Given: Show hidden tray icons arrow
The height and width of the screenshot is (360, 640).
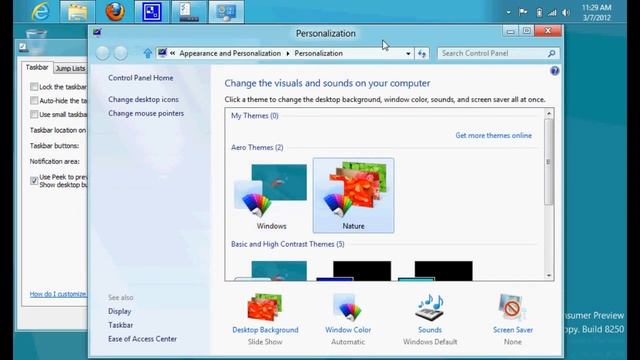Looking at the screenshot, I should click(509, 13).
